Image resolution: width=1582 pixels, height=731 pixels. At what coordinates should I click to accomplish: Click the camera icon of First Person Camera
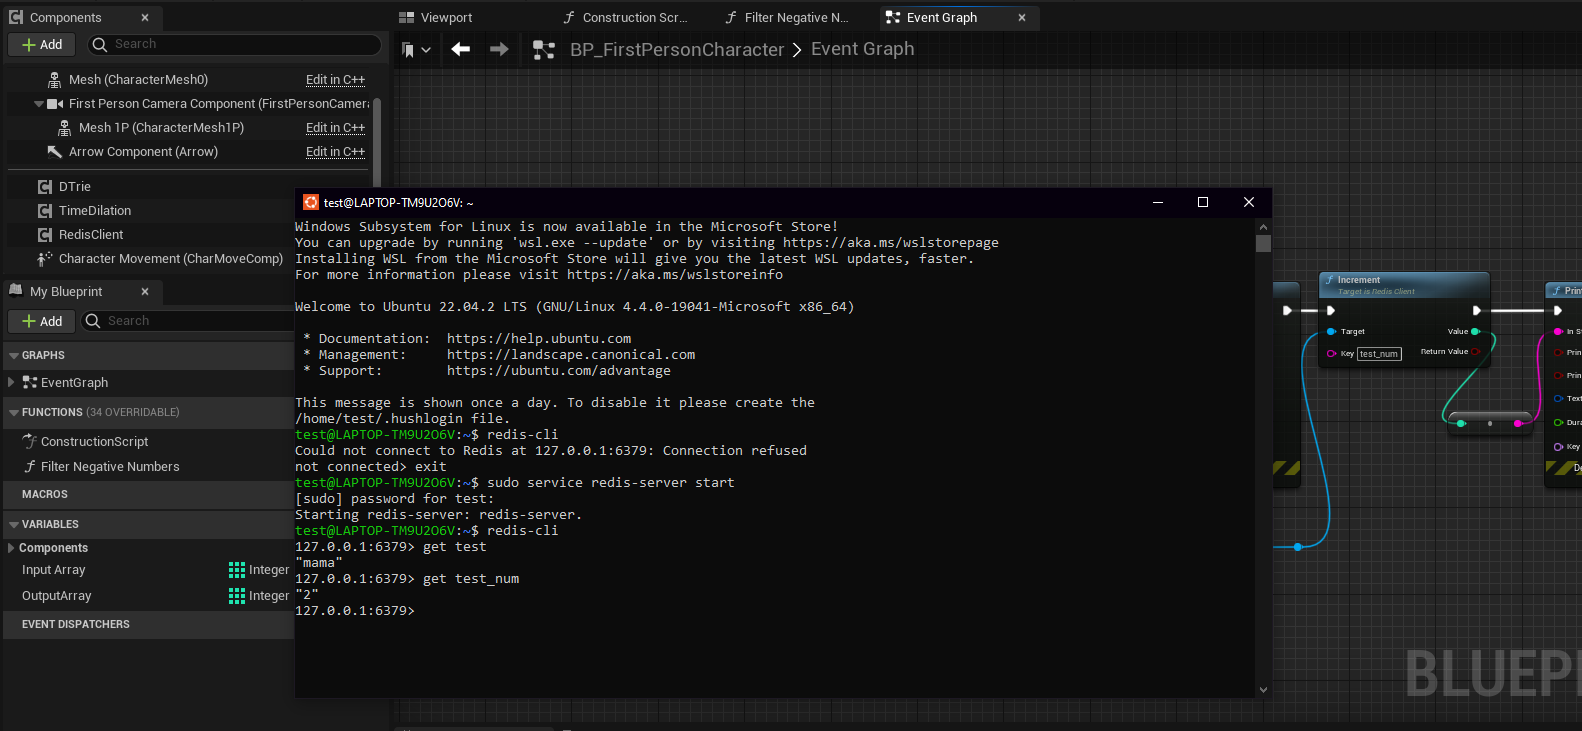coord(55,104)
